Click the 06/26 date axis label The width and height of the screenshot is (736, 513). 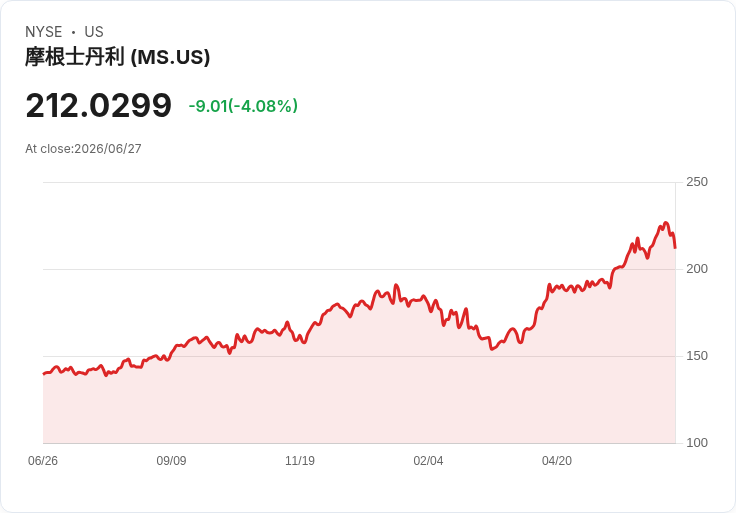[43, 461]
